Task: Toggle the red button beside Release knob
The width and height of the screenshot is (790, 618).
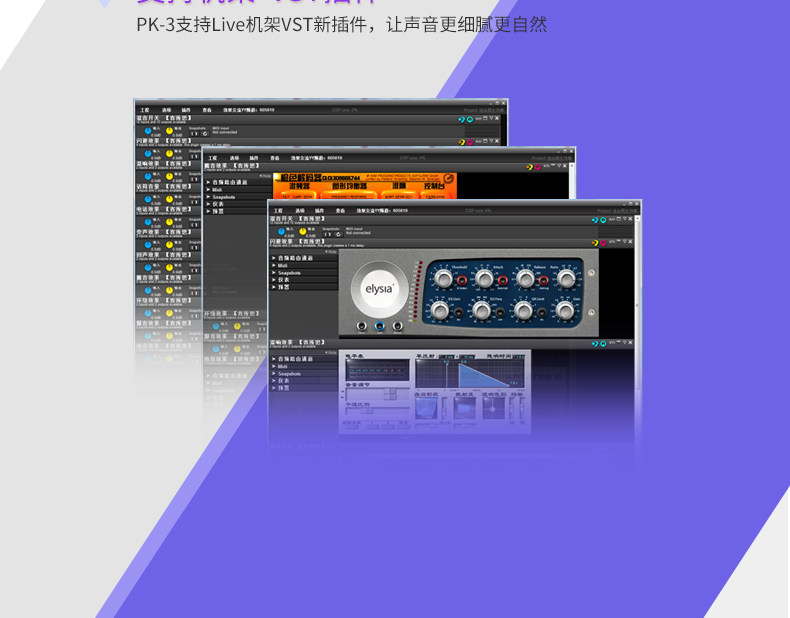Action: tap(543, 281)
